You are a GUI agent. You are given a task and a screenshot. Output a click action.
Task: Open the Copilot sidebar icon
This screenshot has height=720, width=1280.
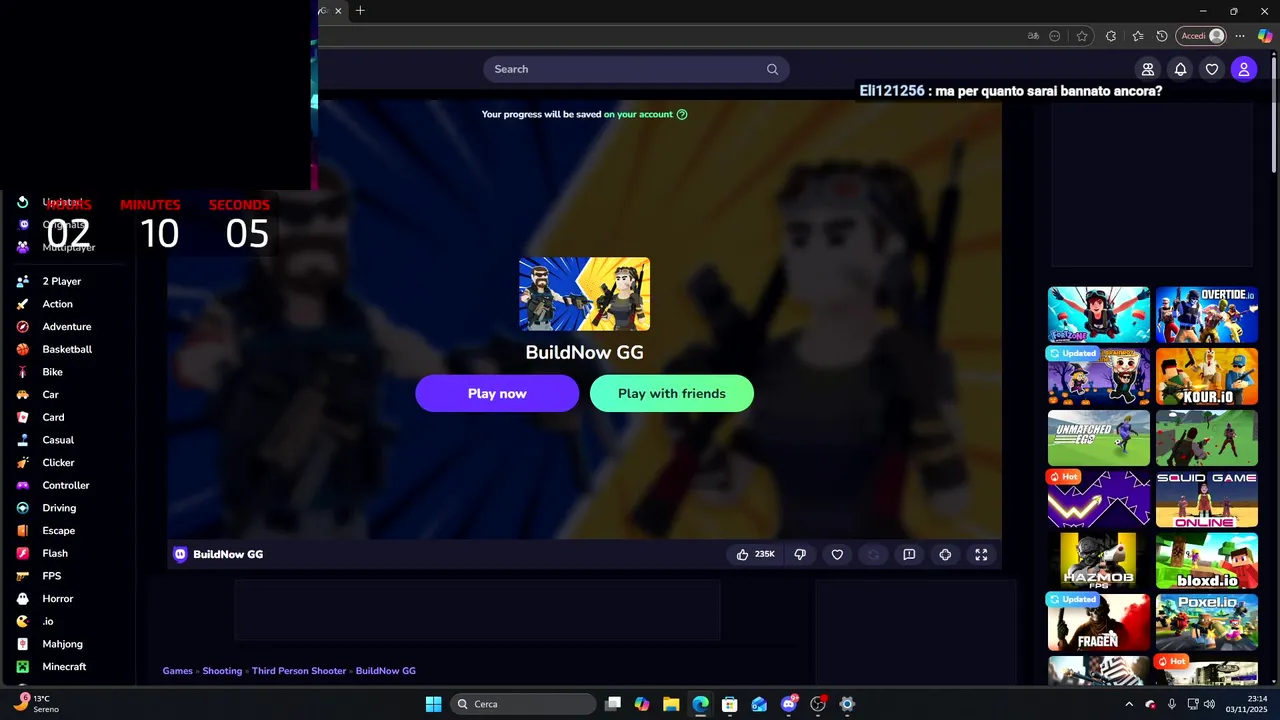pyautogui.click(x=1265, y=36)
